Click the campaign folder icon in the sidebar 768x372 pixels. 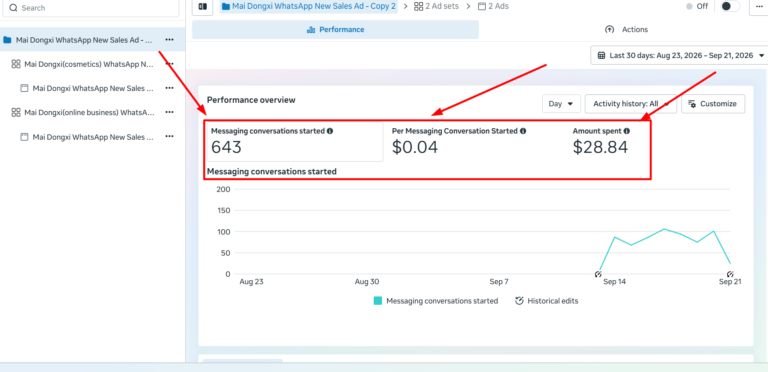[x=7, y=40]
